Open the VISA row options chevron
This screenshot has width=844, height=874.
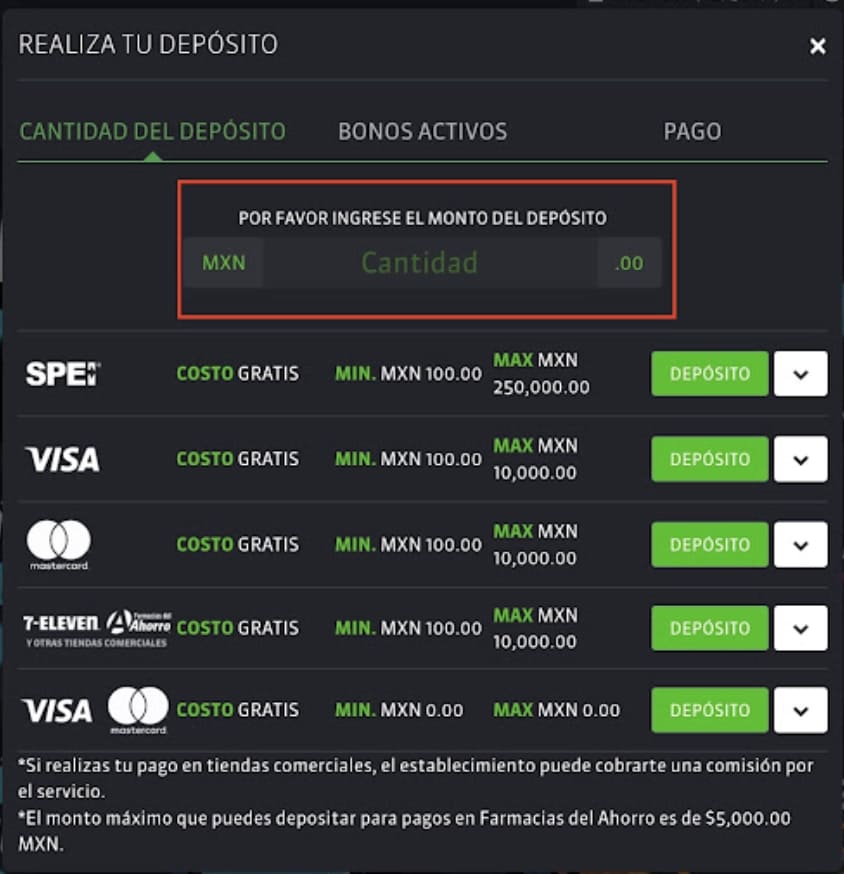point(800,459)
